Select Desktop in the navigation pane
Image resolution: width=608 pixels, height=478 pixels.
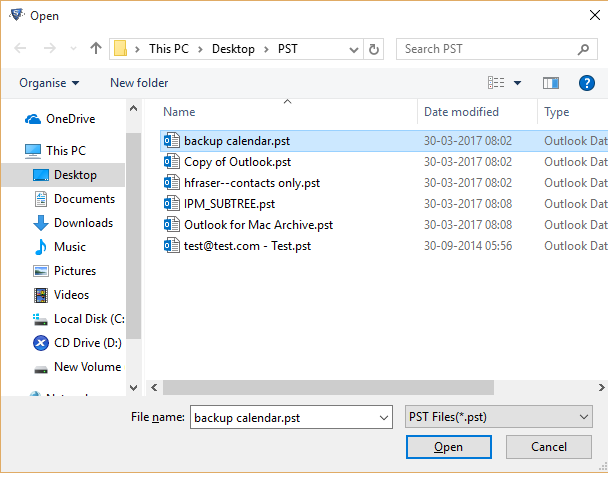pyautogui.click(x=64, y=175)
